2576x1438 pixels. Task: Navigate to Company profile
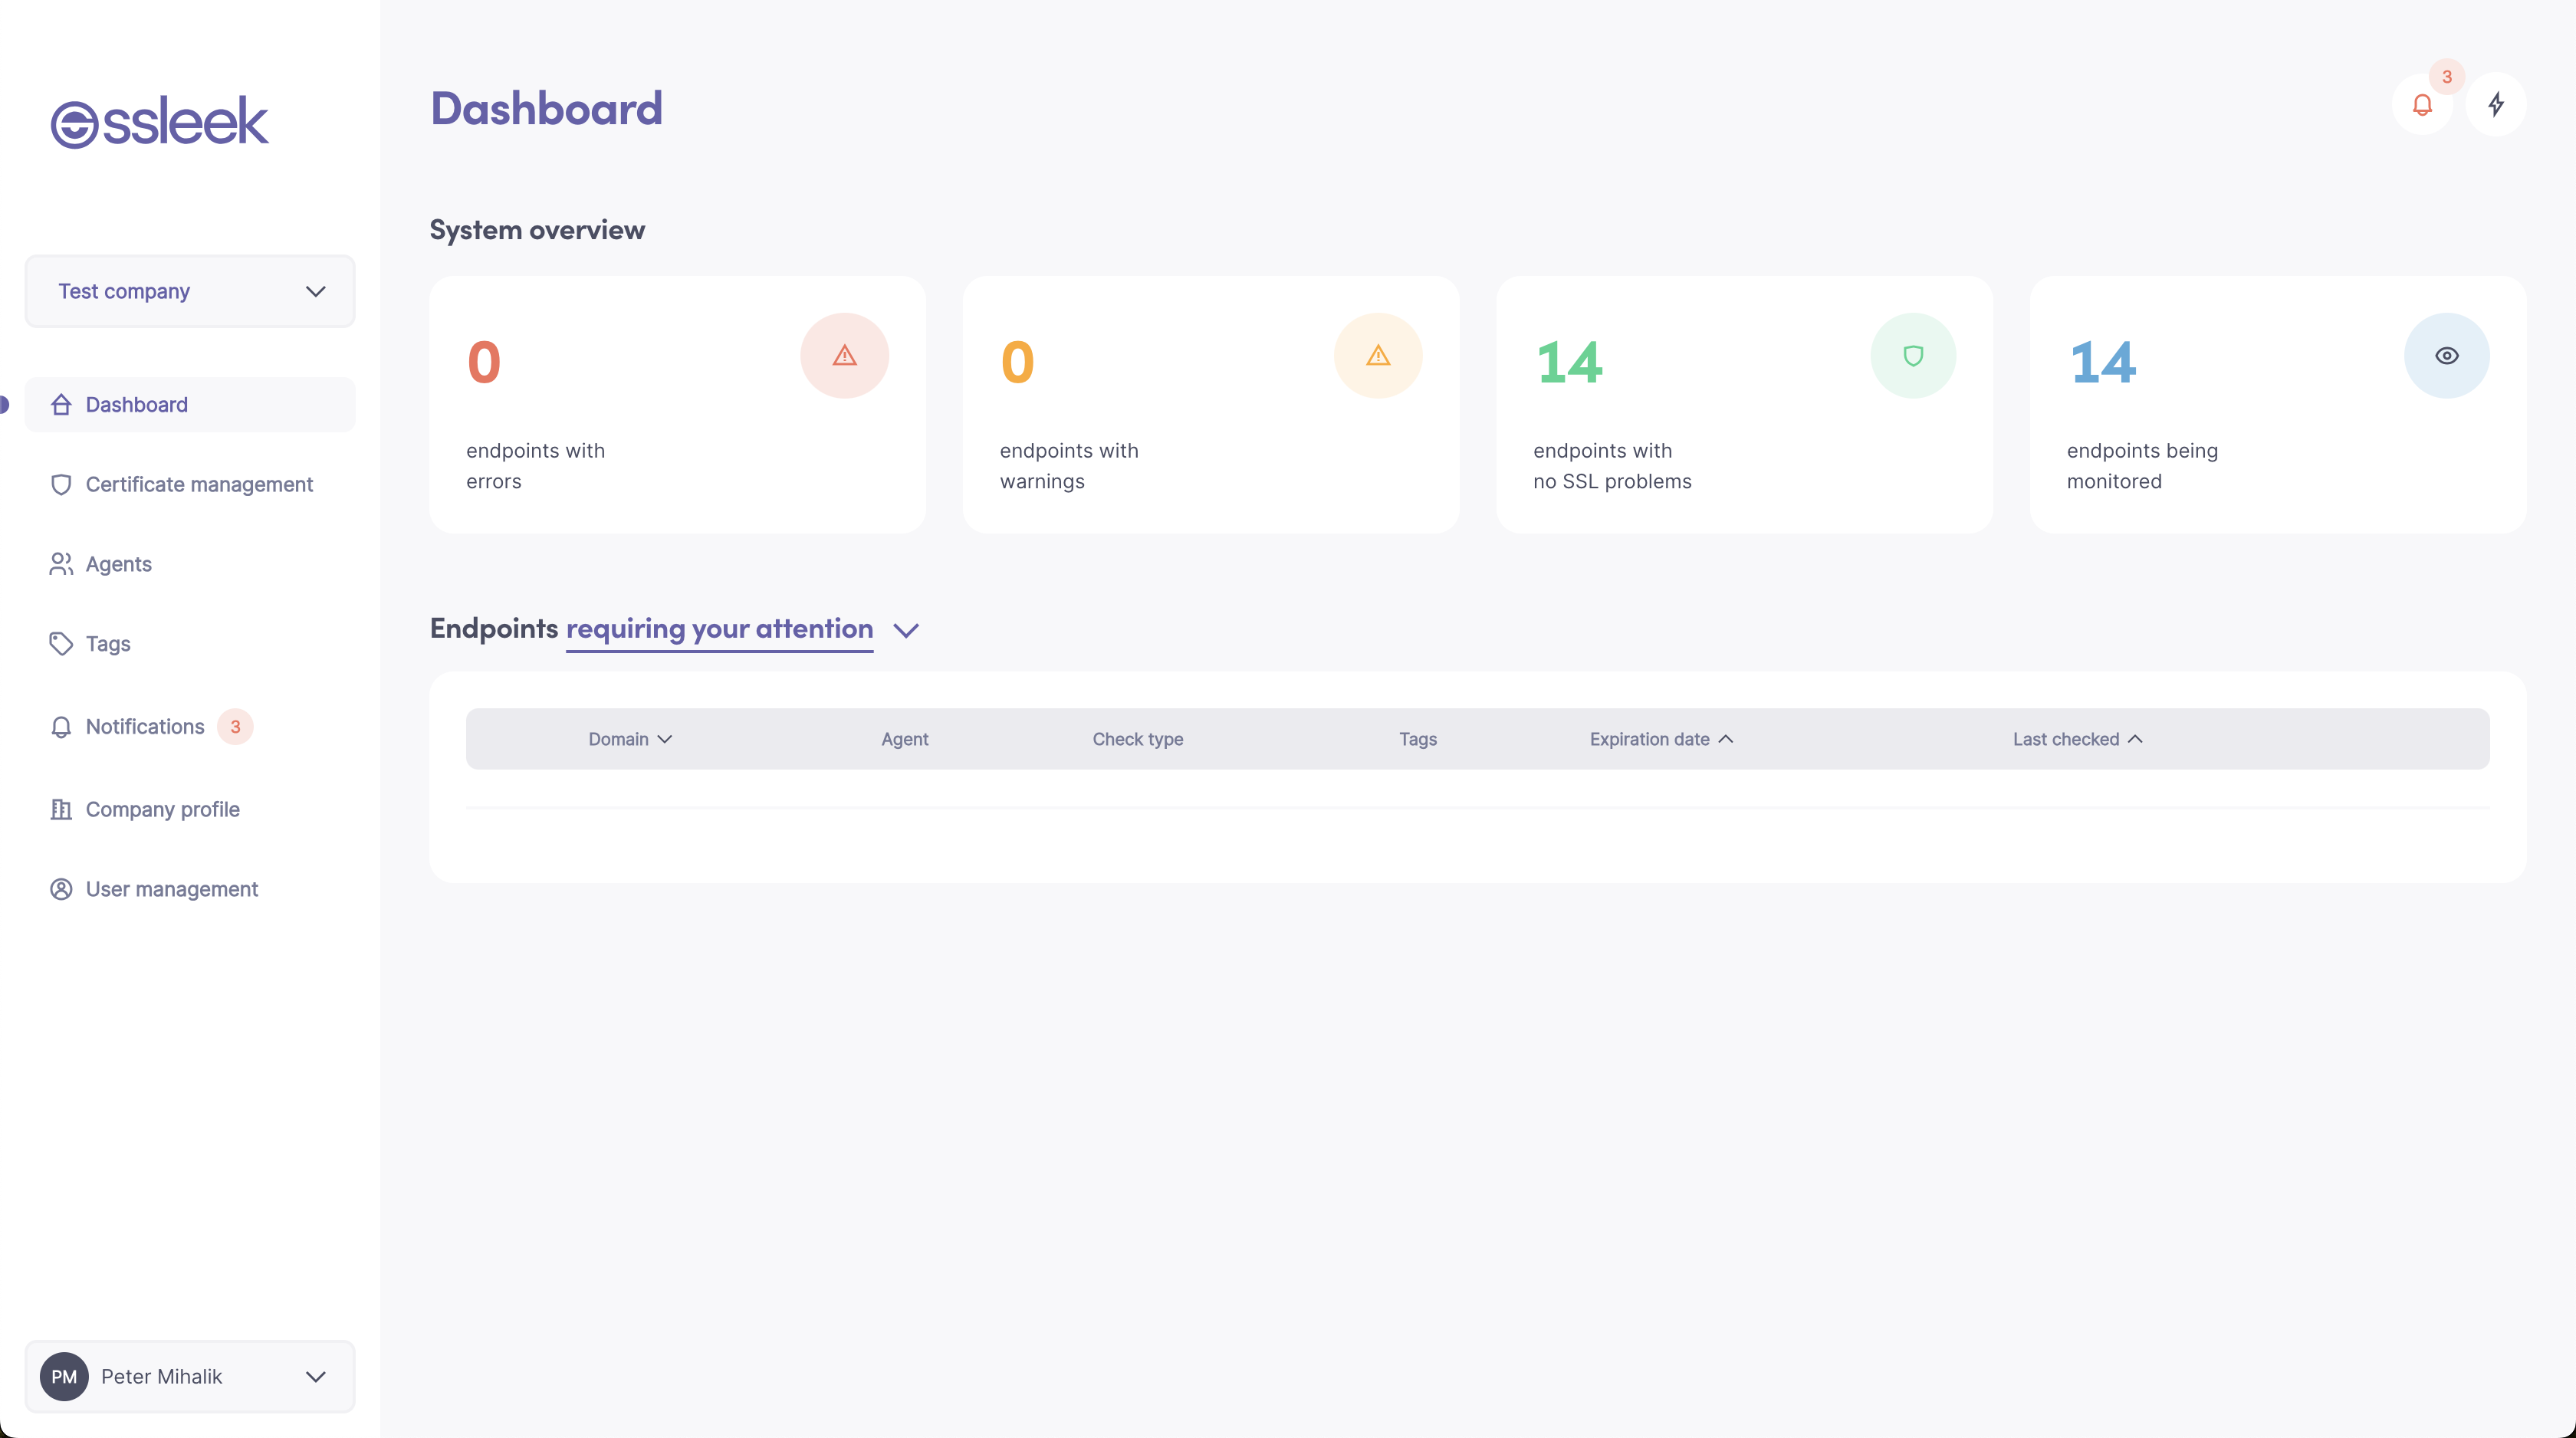click(162, 809)
